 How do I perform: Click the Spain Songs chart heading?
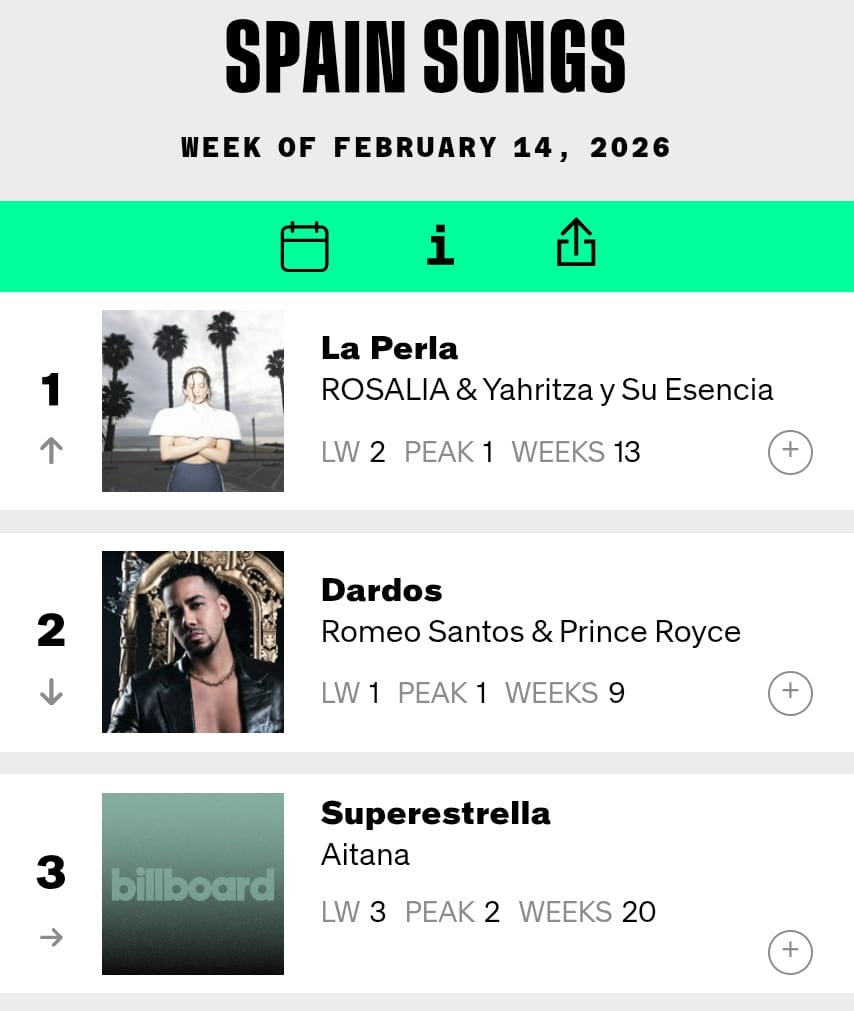tap(426, 57)
